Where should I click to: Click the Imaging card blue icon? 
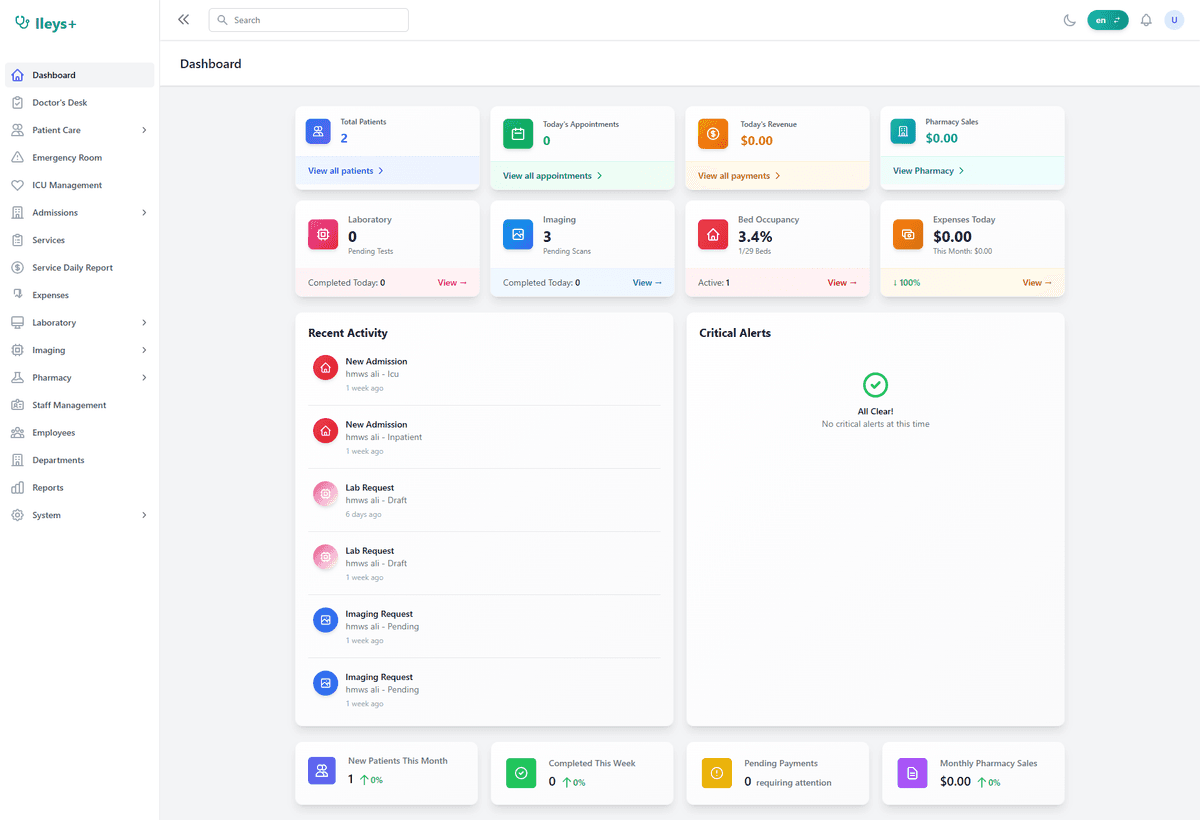518,235
